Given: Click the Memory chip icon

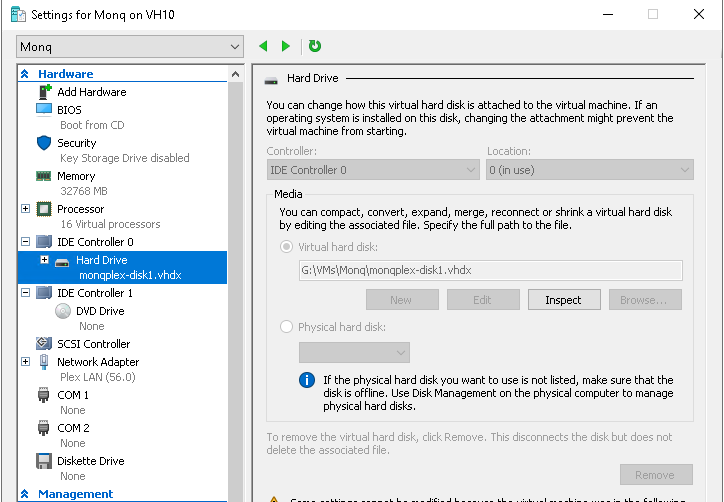Looking at the screenshot, I should click(43, 176).
